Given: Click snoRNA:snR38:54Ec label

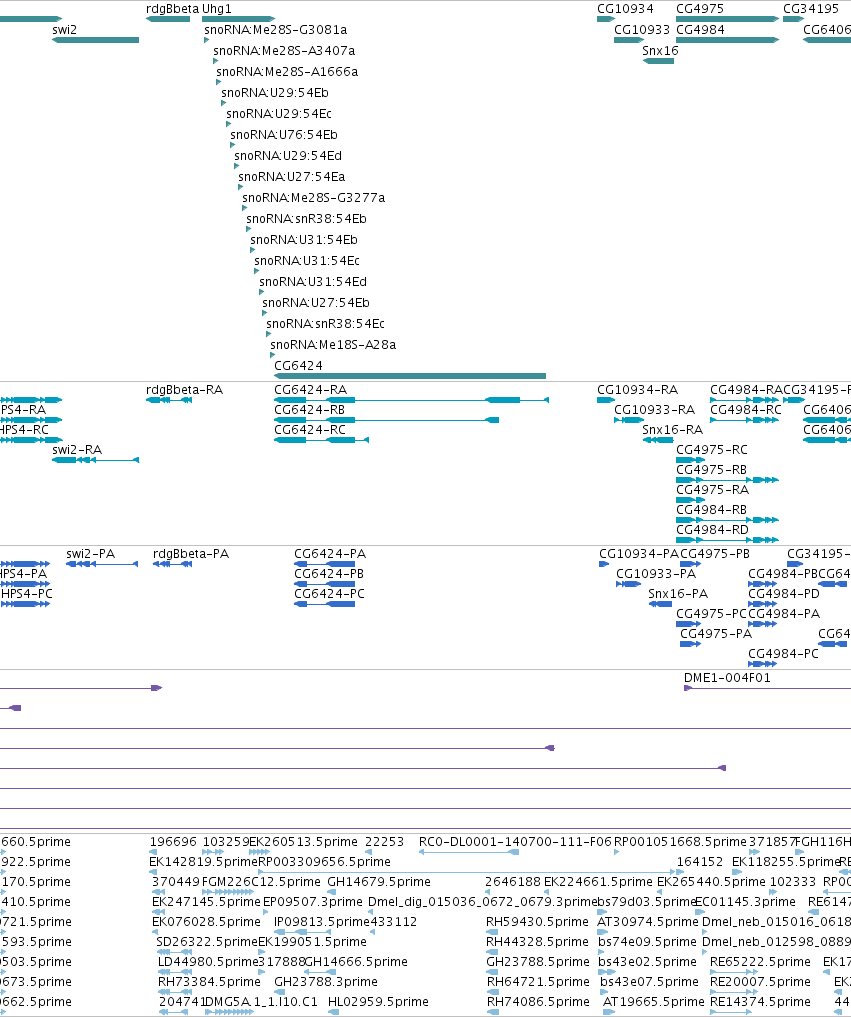Looking at the screenshot, I should [326, 324].
